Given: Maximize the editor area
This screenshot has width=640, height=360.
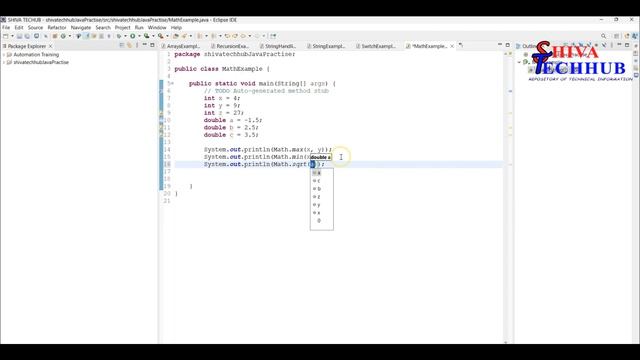Looking at the screenshot, I should [x=508, y=45].
